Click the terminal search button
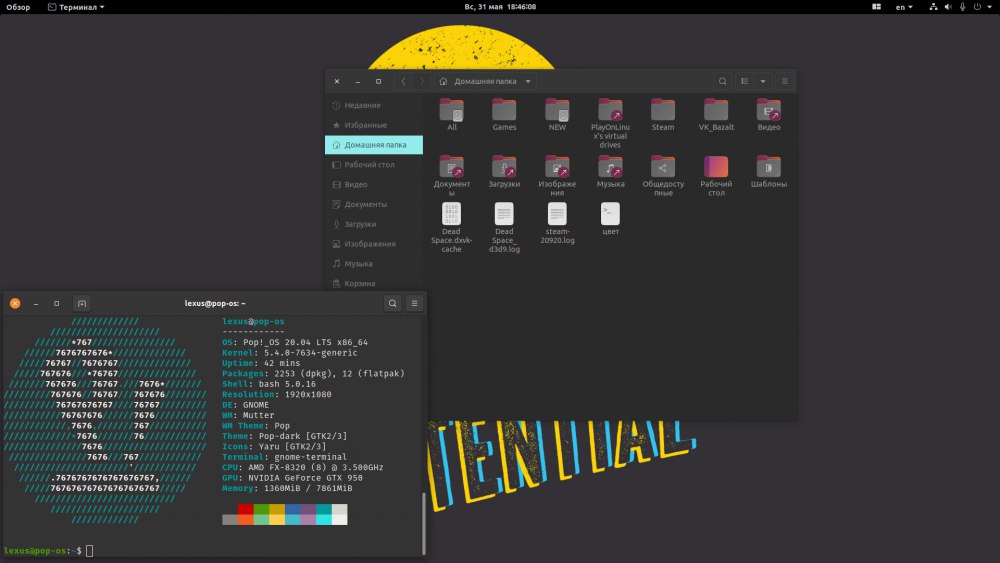Screen dimensions: 1000x563 click(392, 303)
